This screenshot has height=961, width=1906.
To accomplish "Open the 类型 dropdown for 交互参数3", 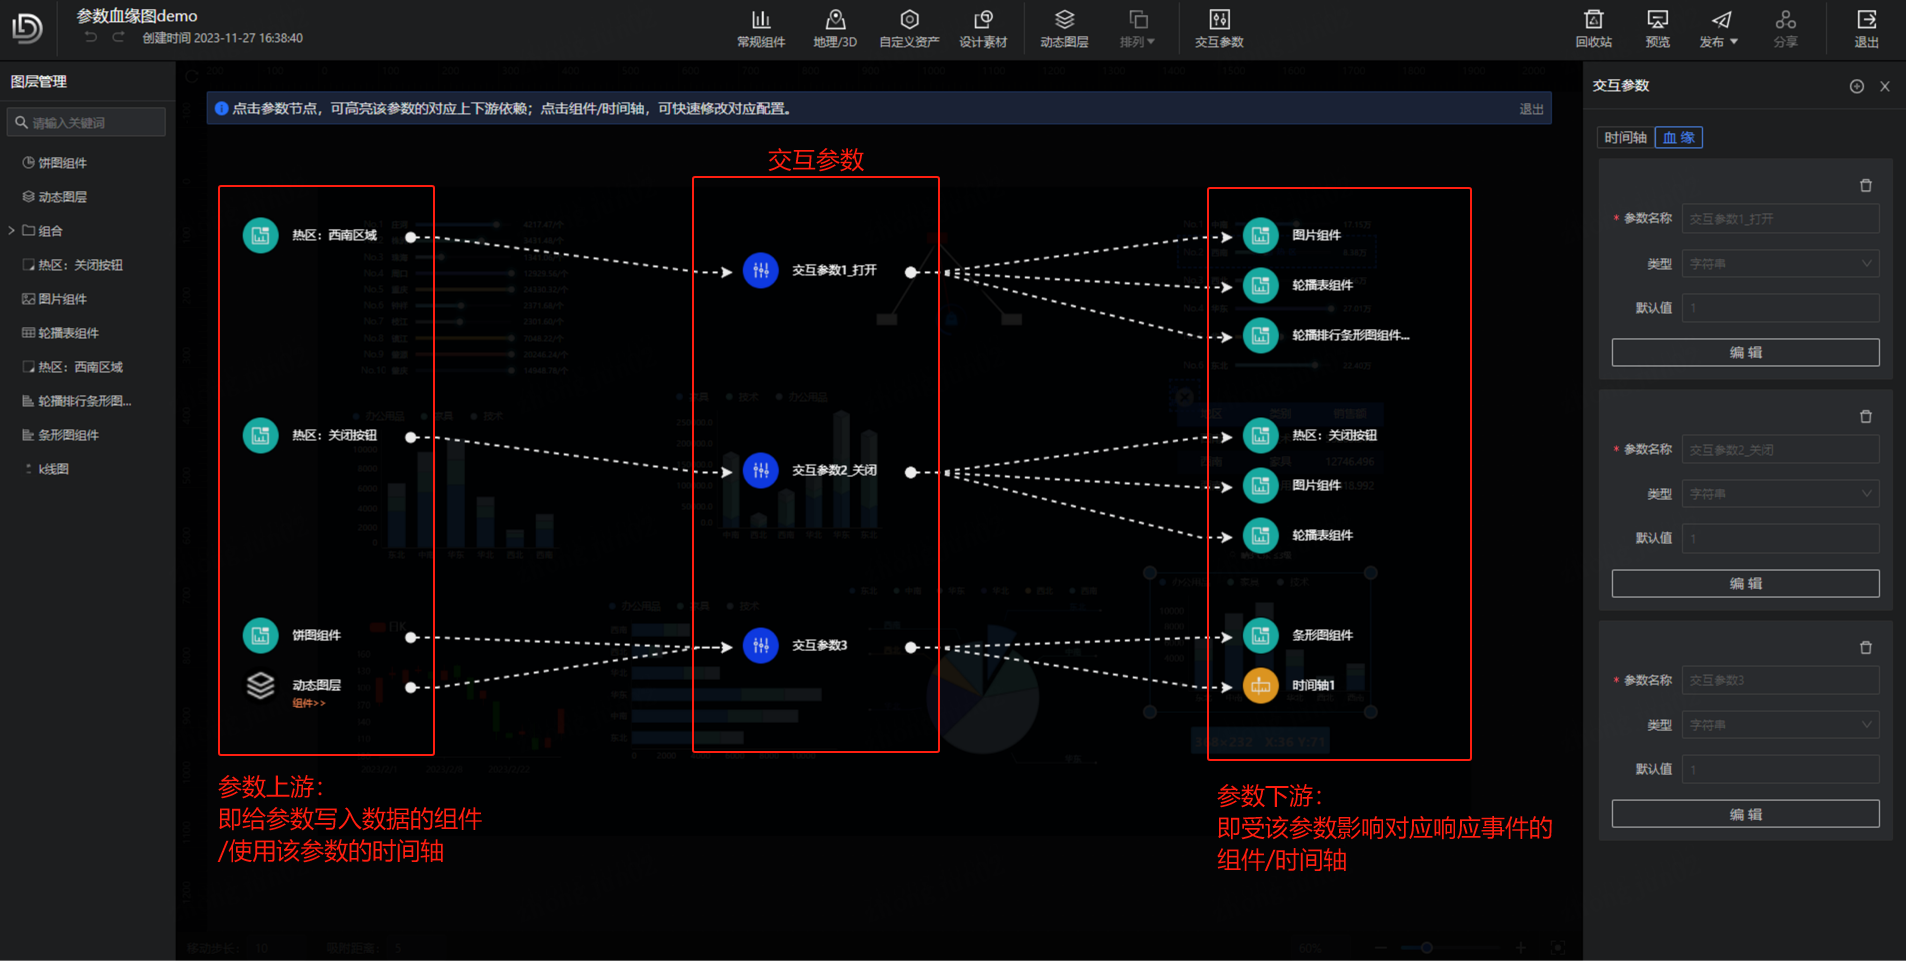I will pos(1779,725).
